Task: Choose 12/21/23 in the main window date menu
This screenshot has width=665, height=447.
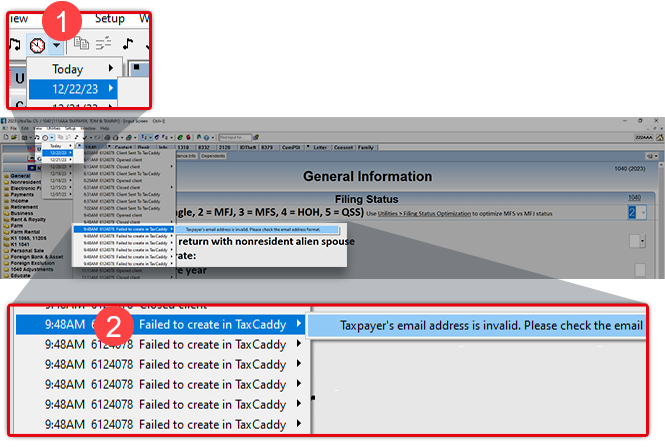Action: tap(58, 160)
